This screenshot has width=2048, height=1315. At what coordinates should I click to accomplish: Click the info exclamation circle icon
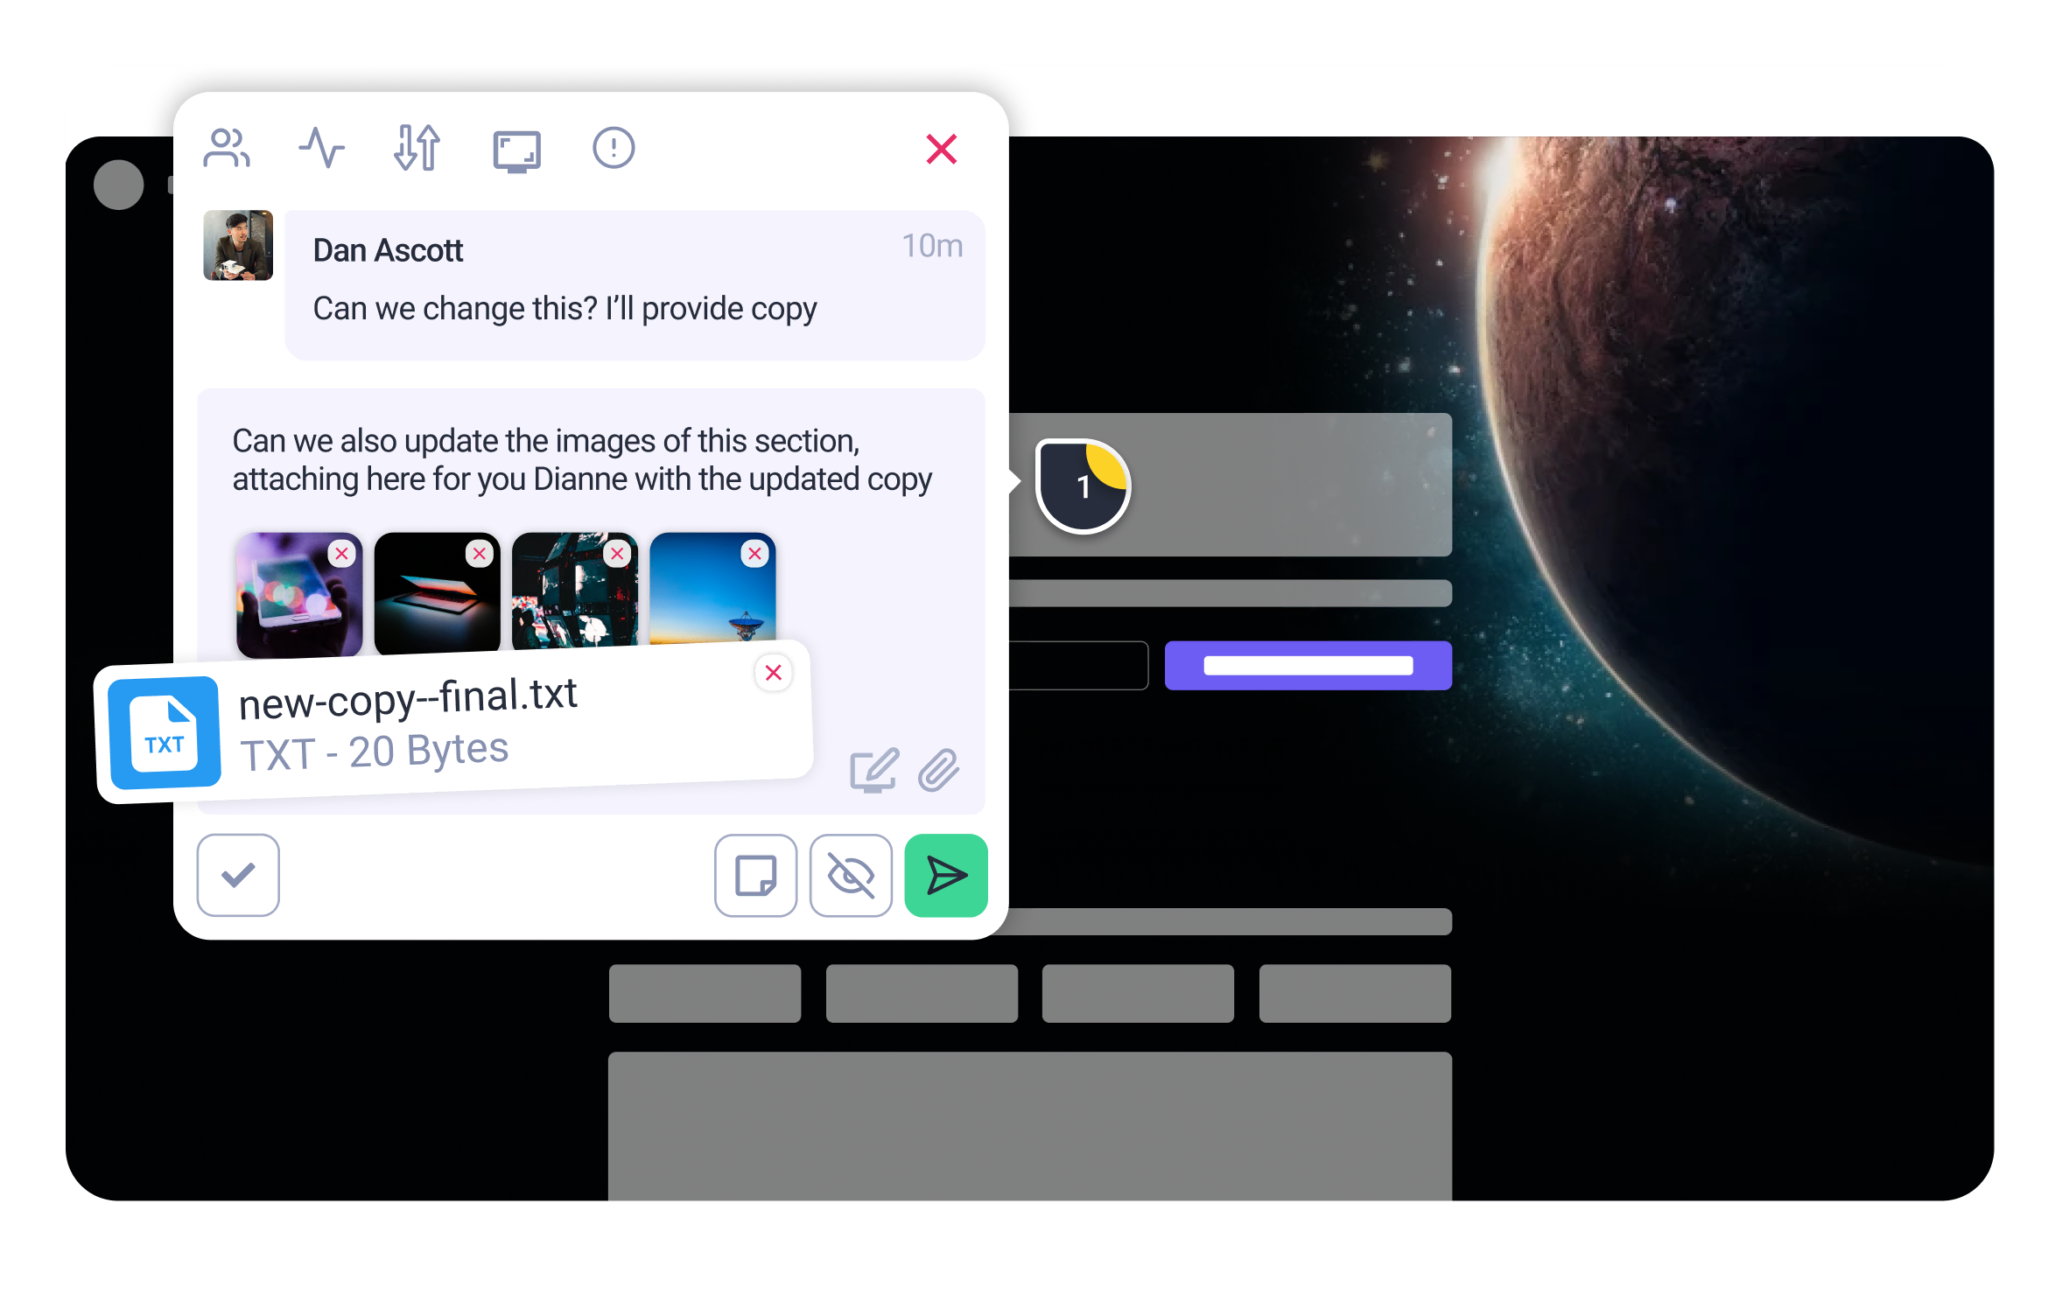(x=613, y=148)
